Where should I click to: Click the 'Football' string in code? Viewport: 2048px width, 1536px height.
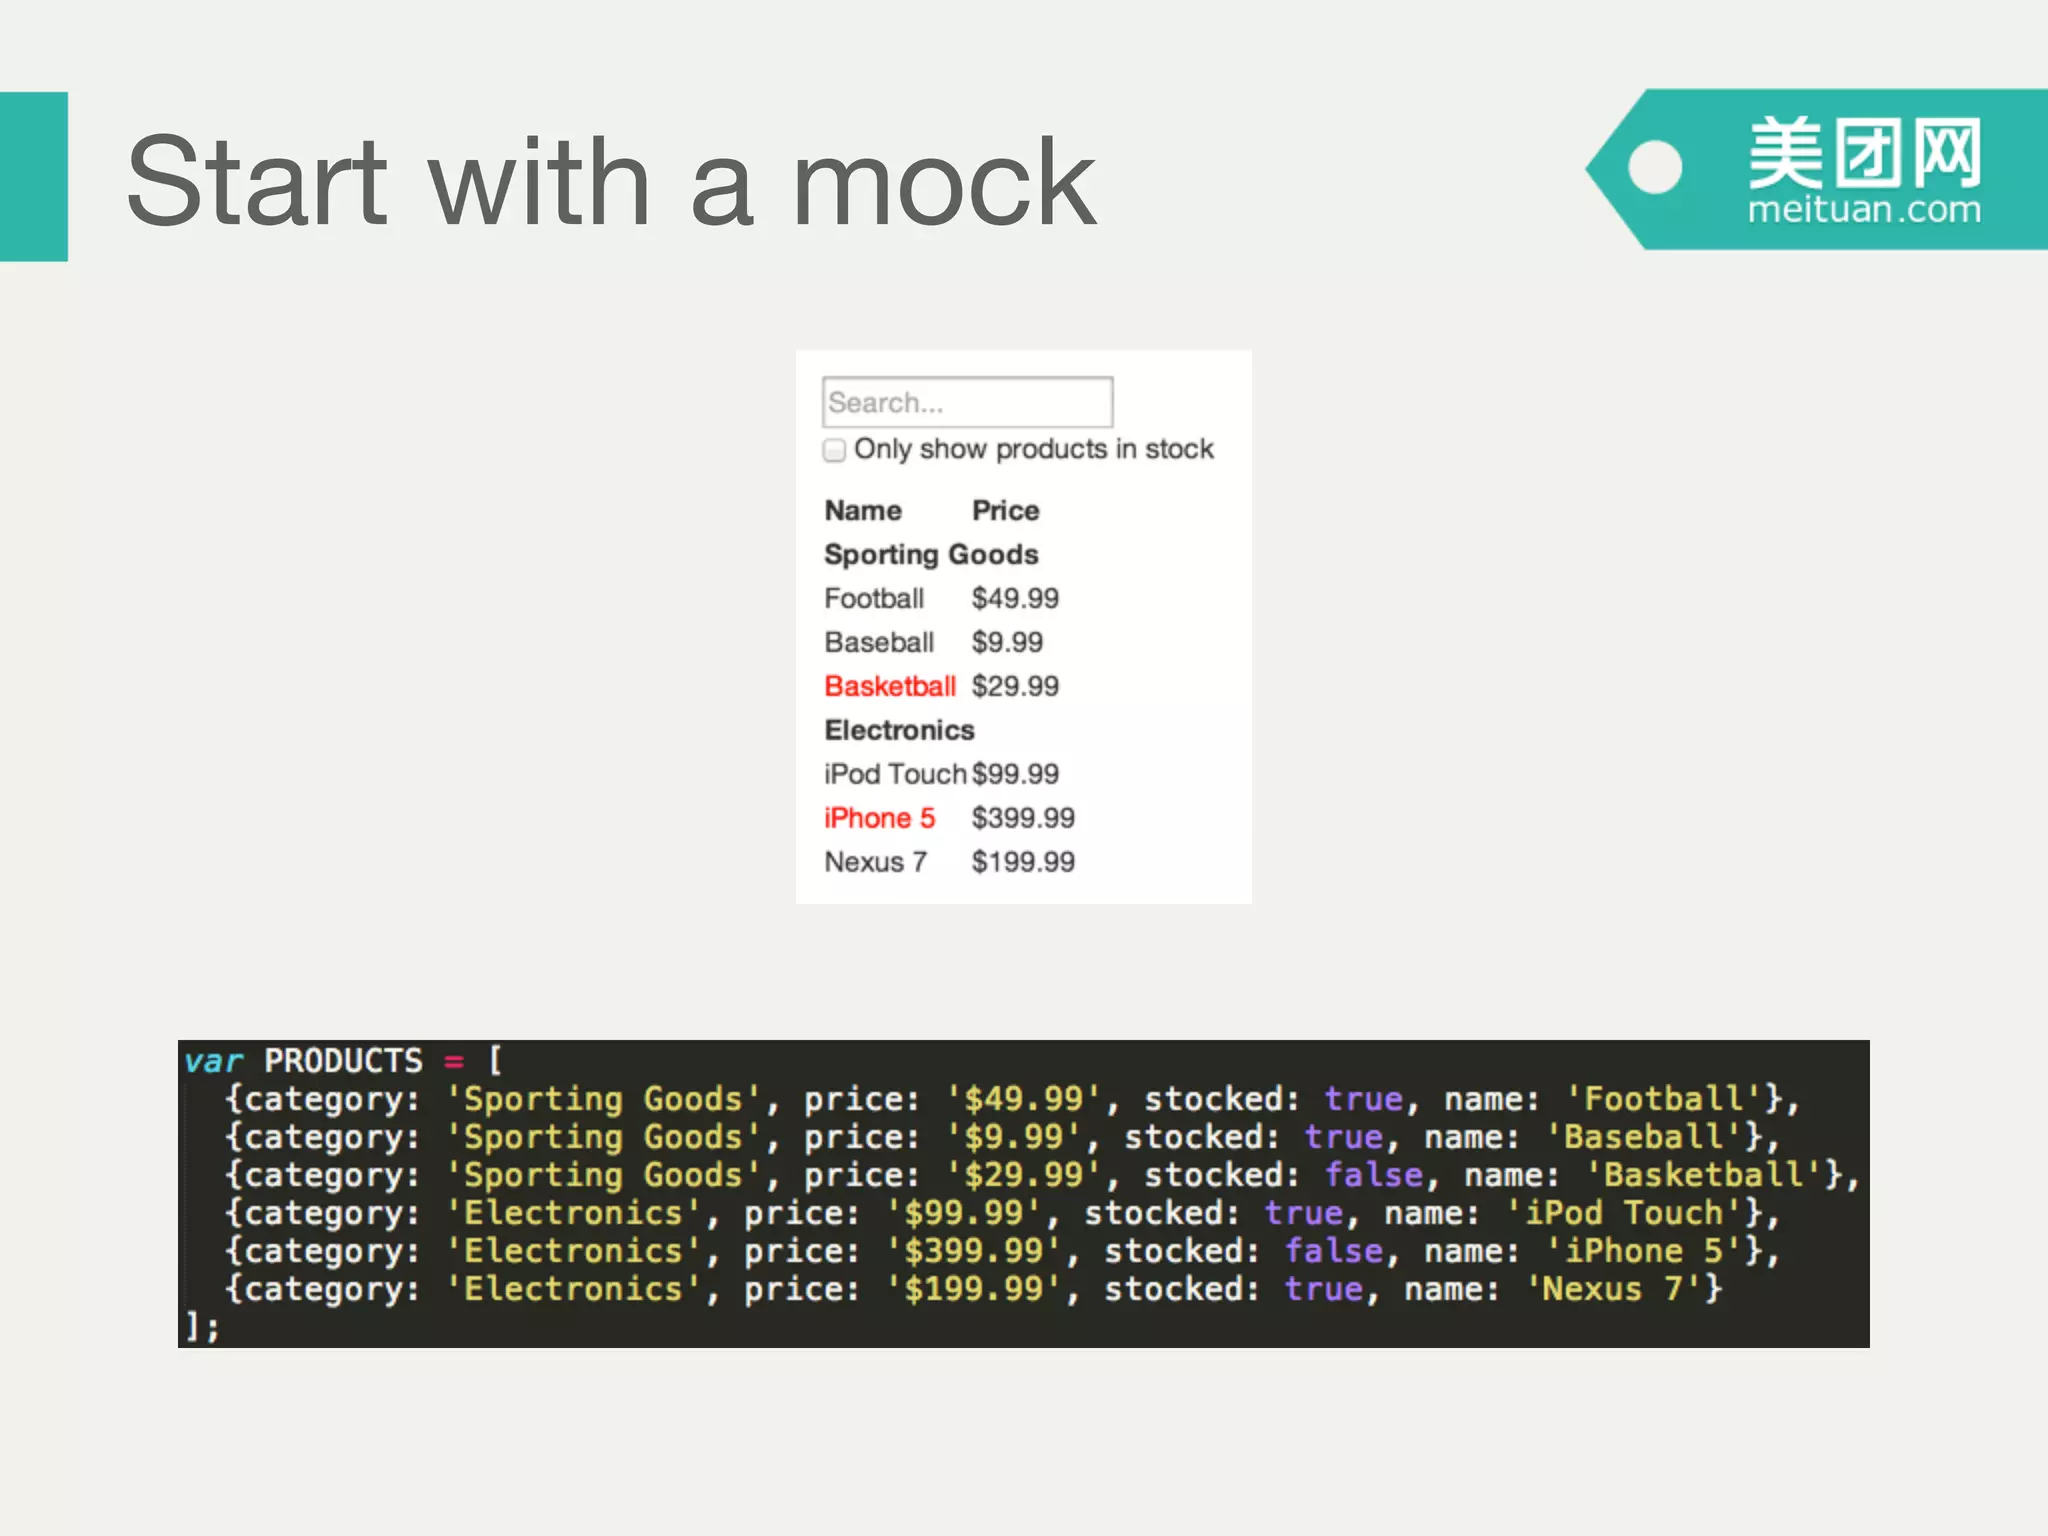click(1664, 1099)
